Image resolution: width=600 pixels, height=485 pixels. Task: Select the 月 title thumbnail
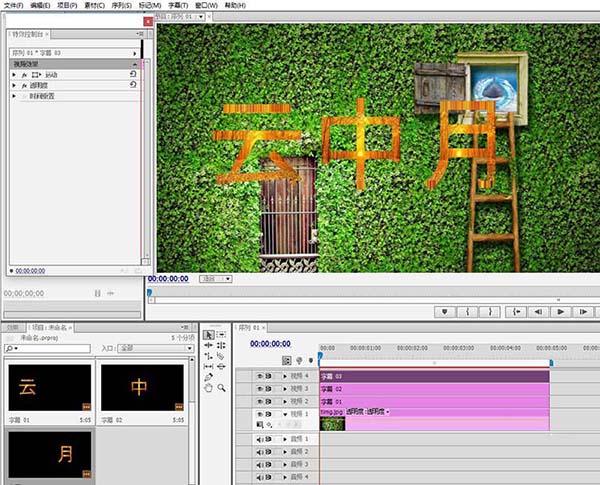click(50, 455)
